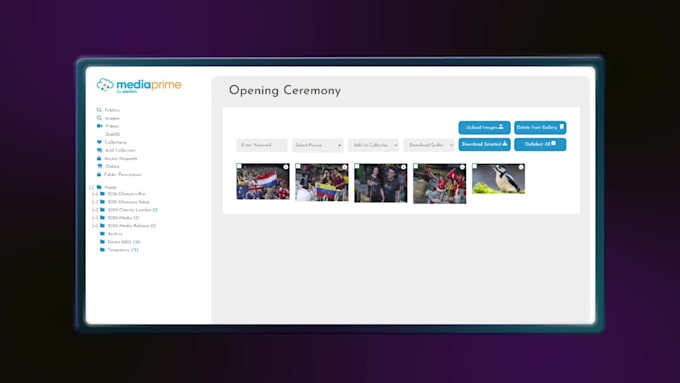680x383 pixels.
Task: Open the Download Gallery dropdown
Action: pyautogui.click(x=428, y=145)
